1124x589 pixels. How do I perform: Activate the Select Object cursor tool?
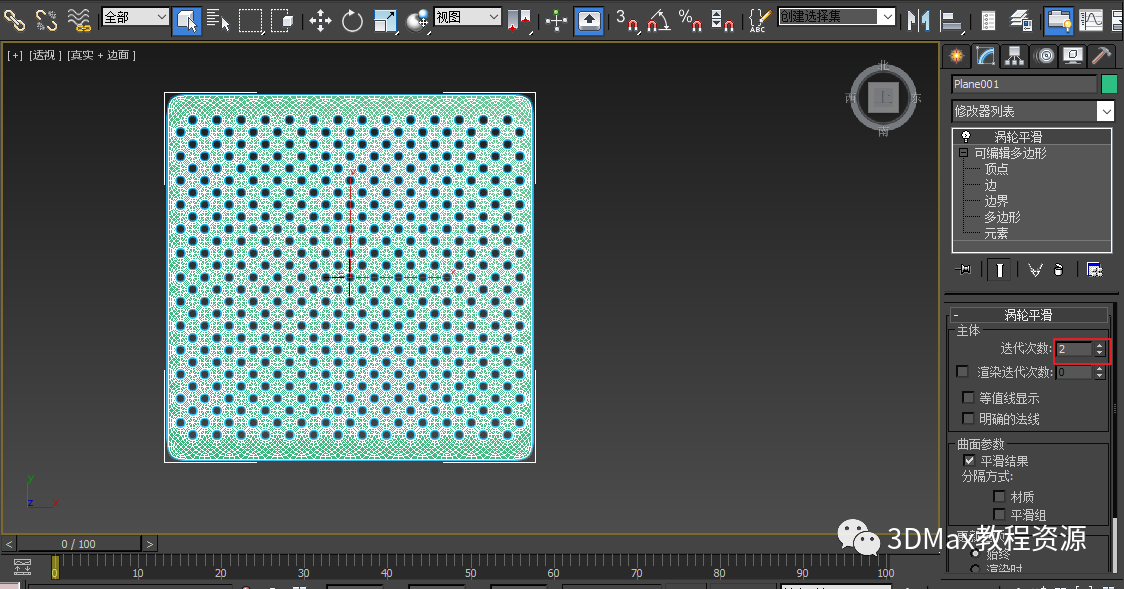(186, 20)
